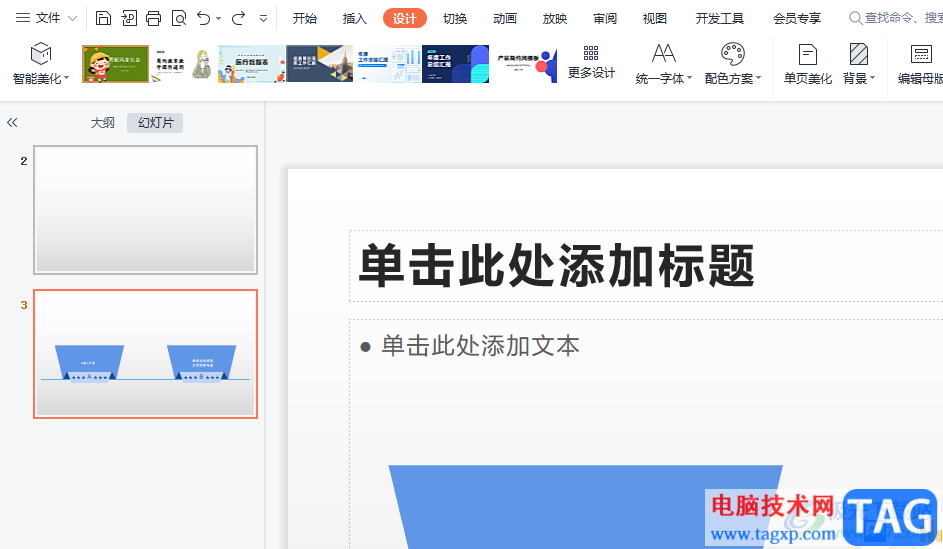Image resolution: width=943 pixels, height=549 pixels.
Task: Click the 单页美化 page icon
Action: pyautogui.click(x=808, y=54)
